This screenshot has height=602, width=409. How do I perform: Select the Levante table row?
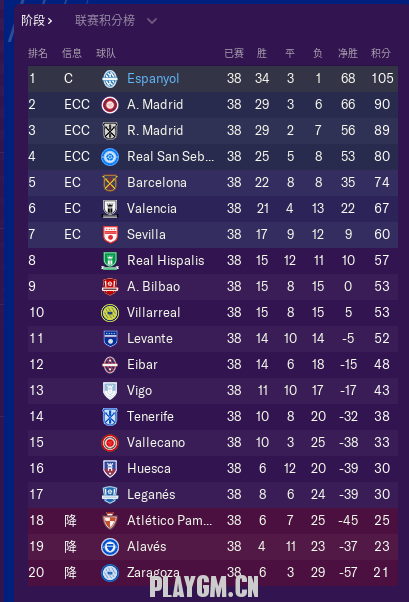click(213, 339)
